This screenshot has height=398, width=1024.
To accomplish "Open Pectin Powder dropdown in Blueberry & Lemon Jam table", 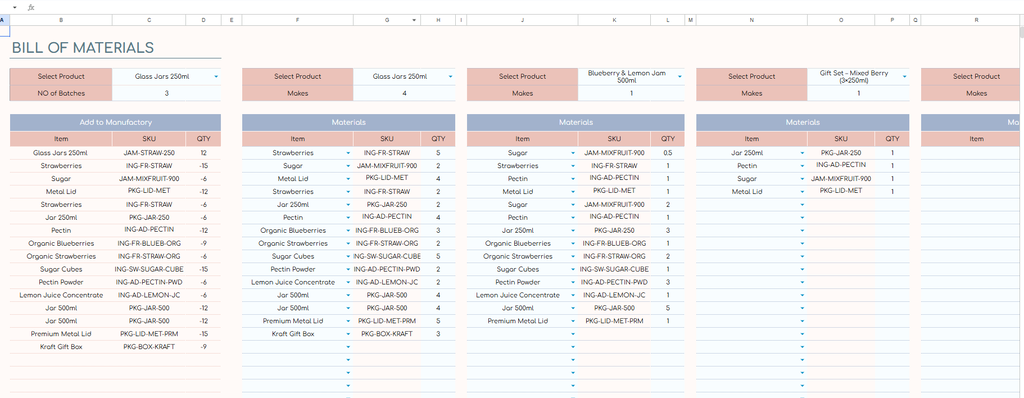I will (573, 282).
